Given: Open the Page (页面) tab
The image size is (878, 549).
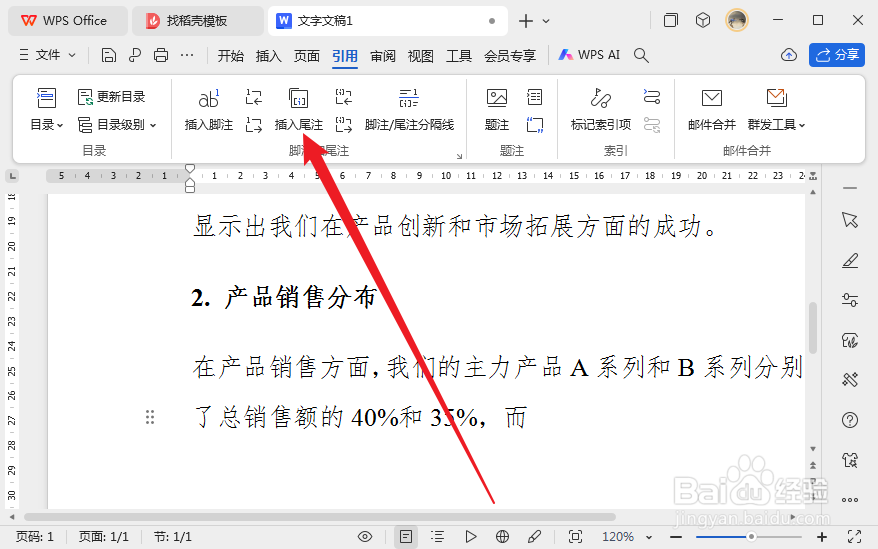Looking at the screenshot, I should tap(306, 55).
